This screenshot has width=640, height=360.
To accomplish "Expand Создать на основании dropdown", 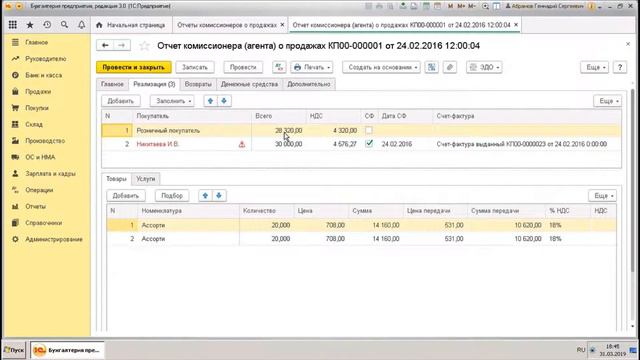I will coord(381,67).
